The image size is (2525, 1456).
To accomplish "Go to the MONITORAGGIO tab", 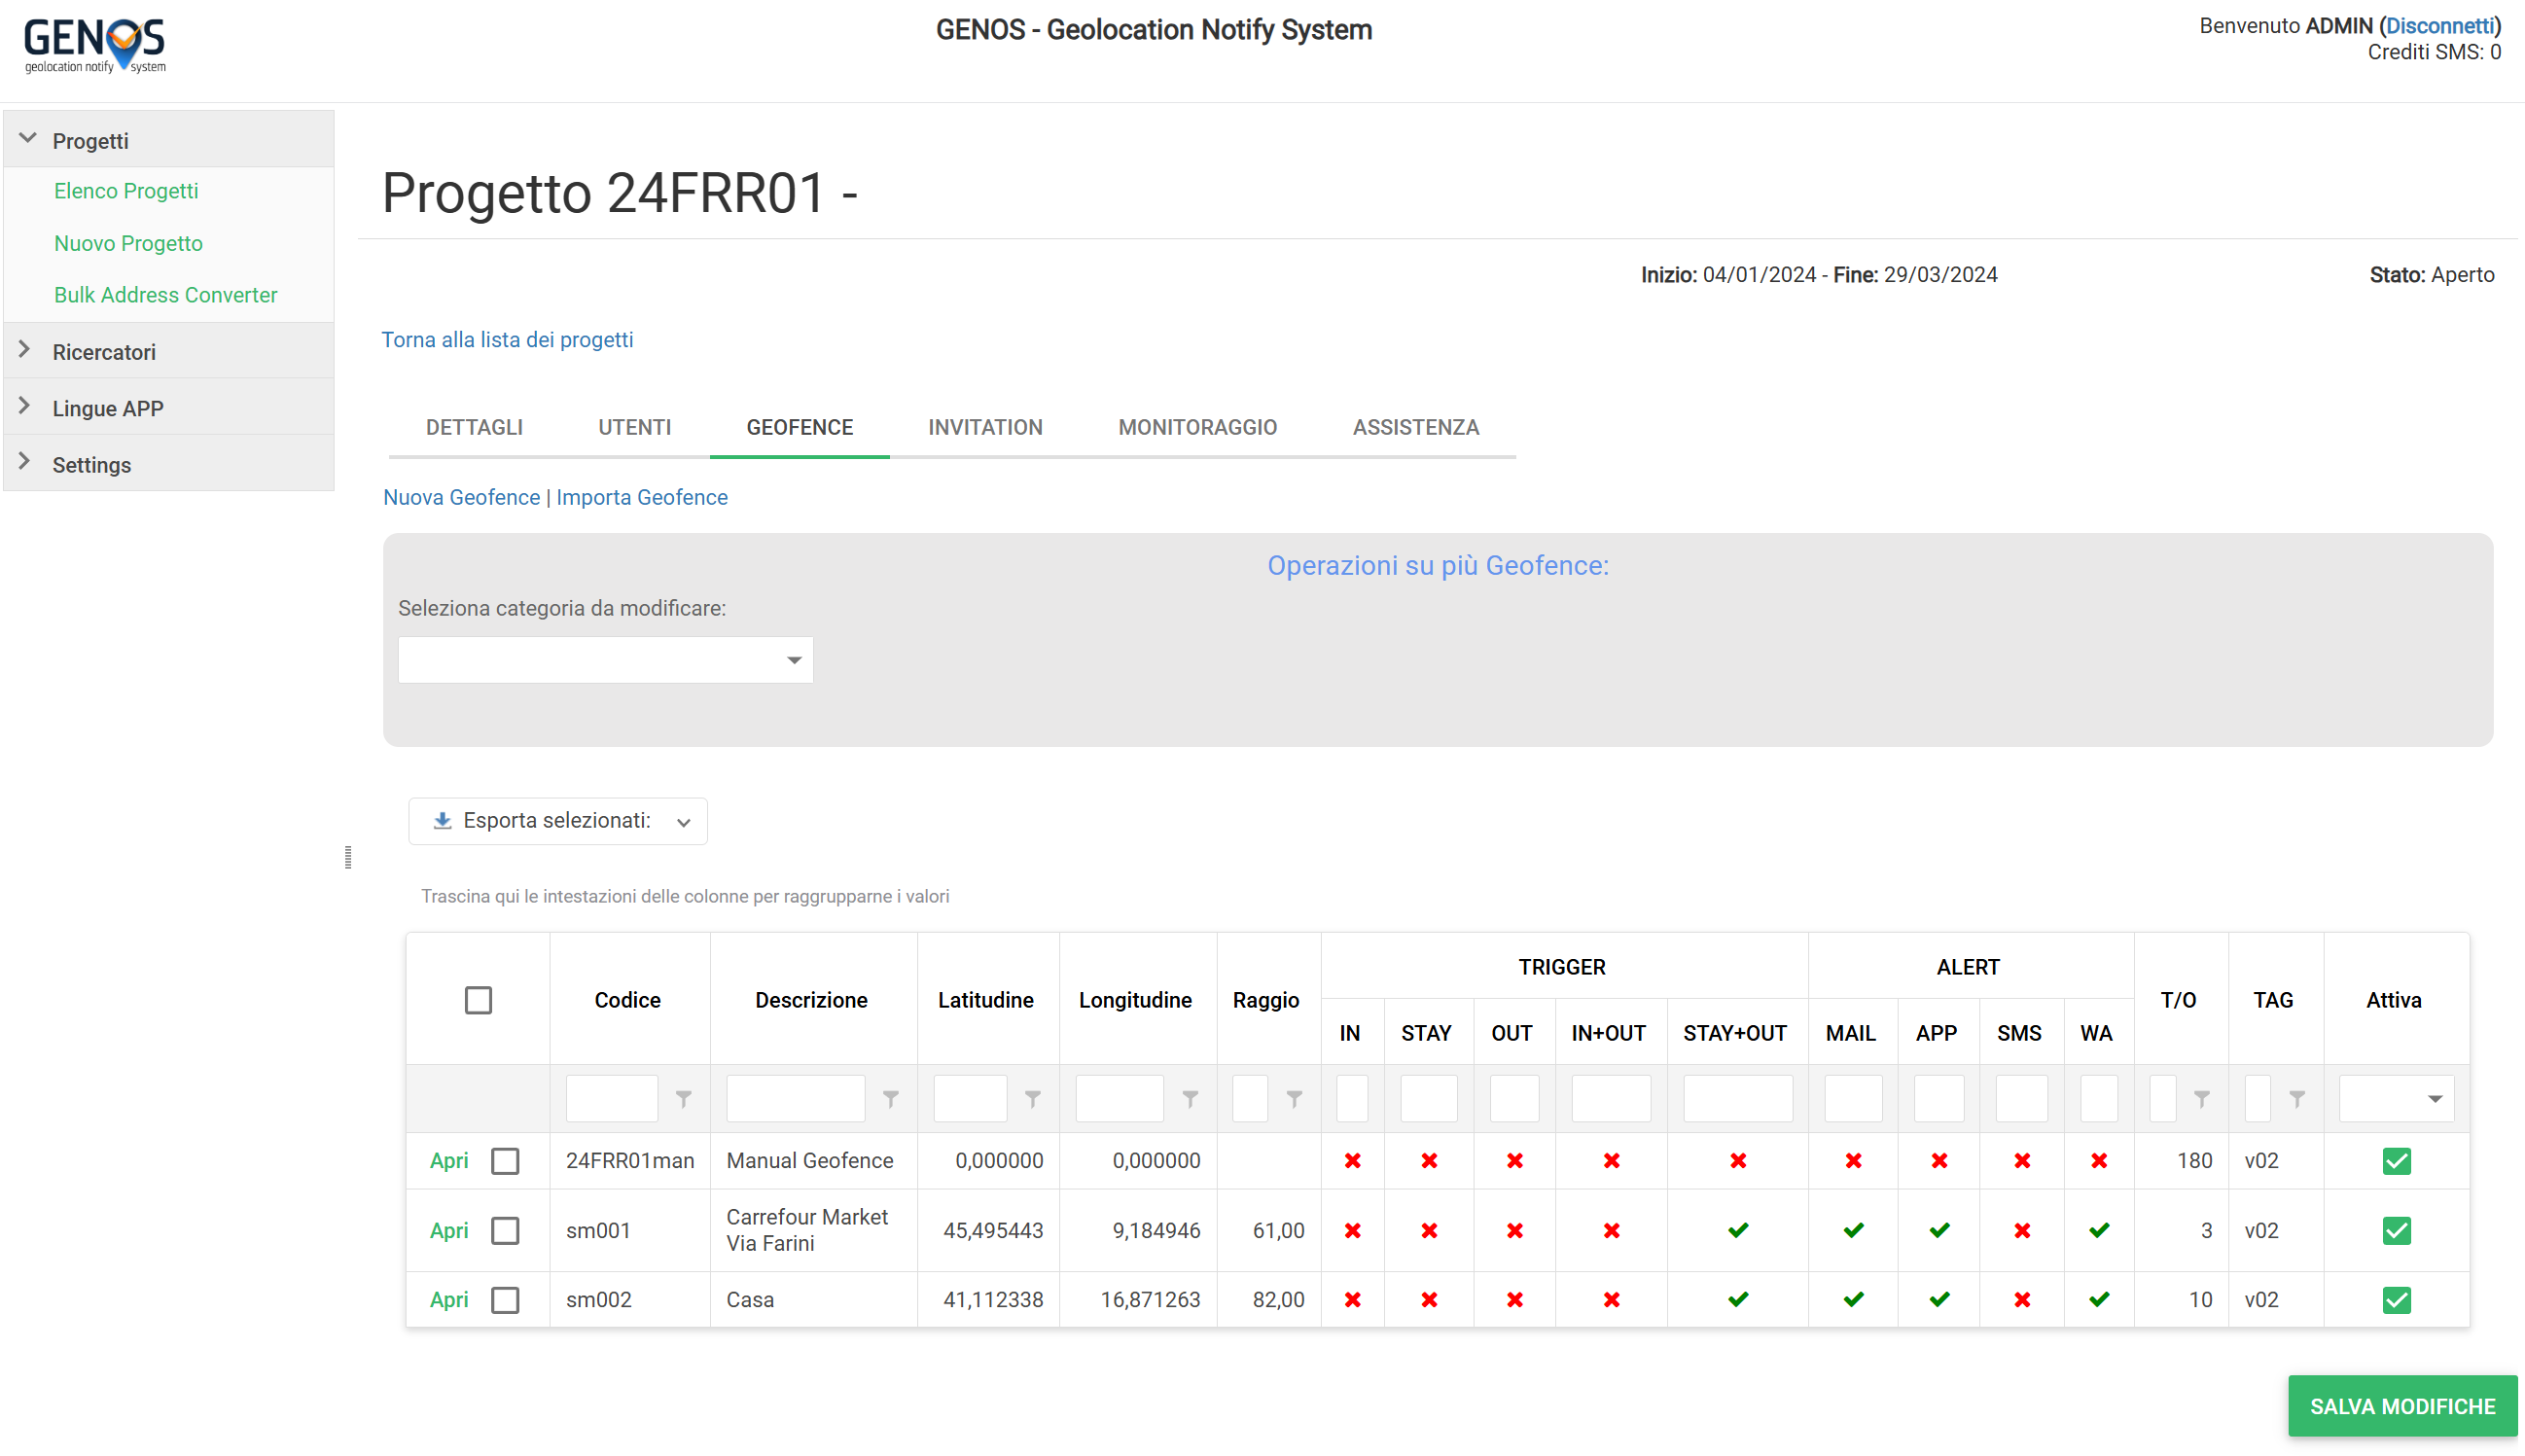I will [1197, 427].
